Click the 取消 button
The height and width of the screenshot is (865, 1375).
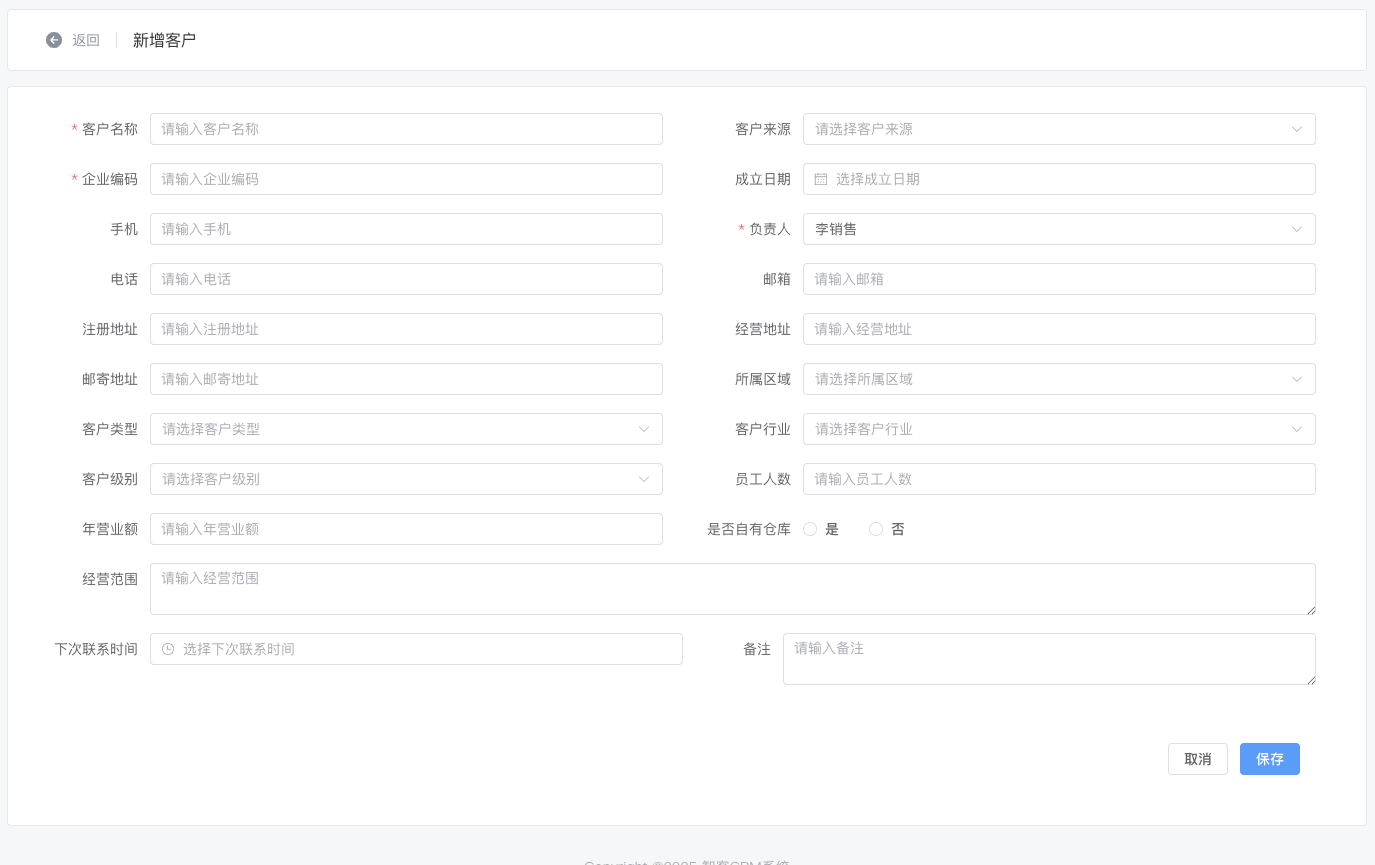(x=1197, y=759)
